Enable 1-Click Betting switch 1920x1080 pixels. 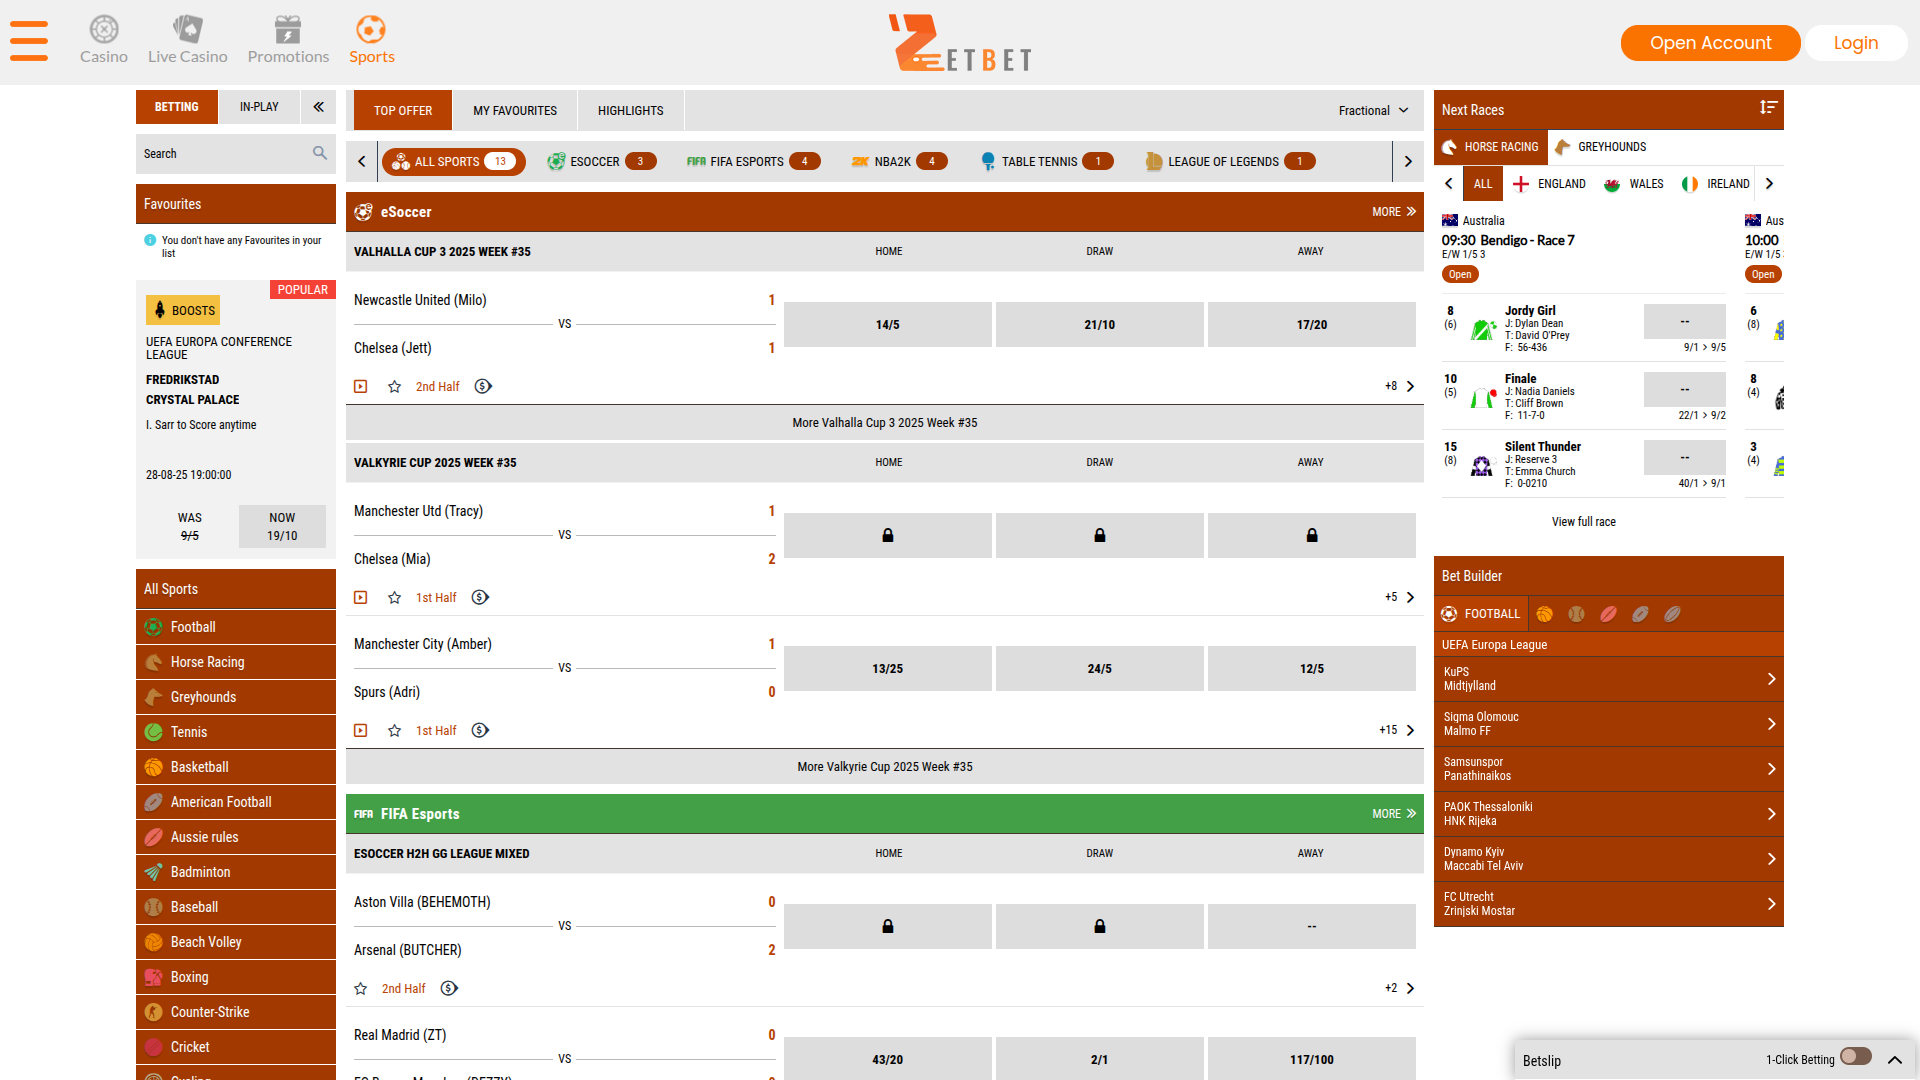[x=1857, y=1057]
